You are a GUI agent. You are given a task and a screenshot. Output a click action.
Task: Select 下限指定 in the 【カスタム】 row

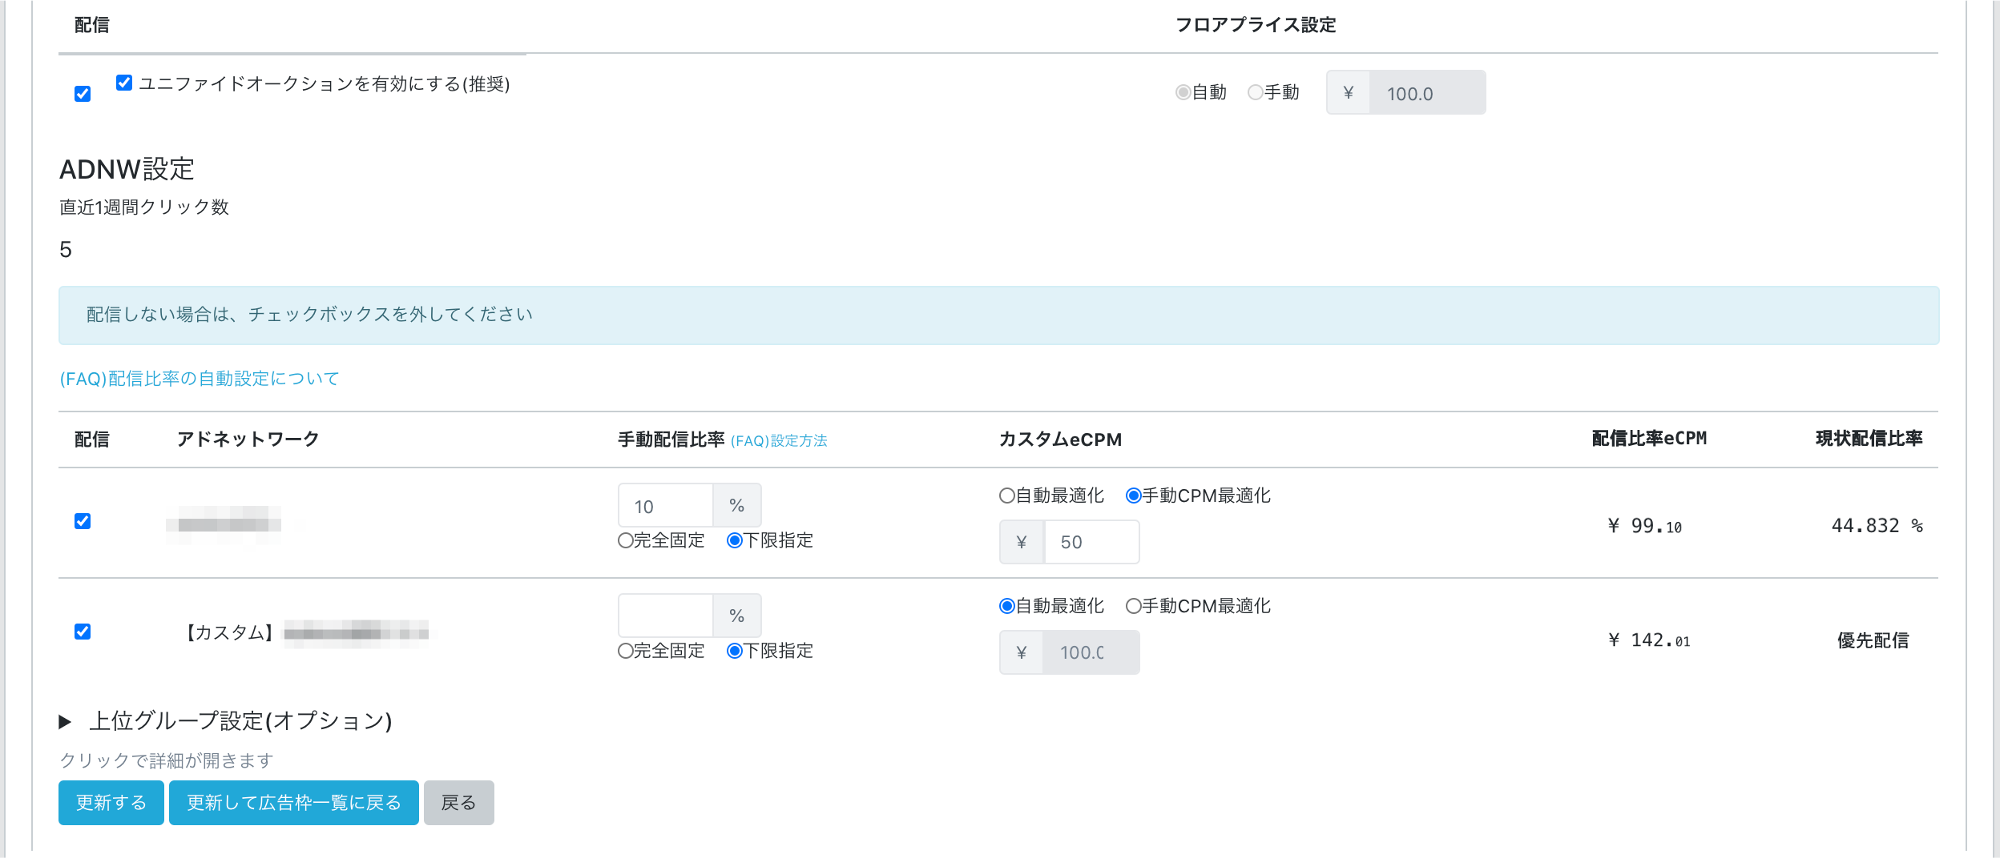(x=735, y=651)
